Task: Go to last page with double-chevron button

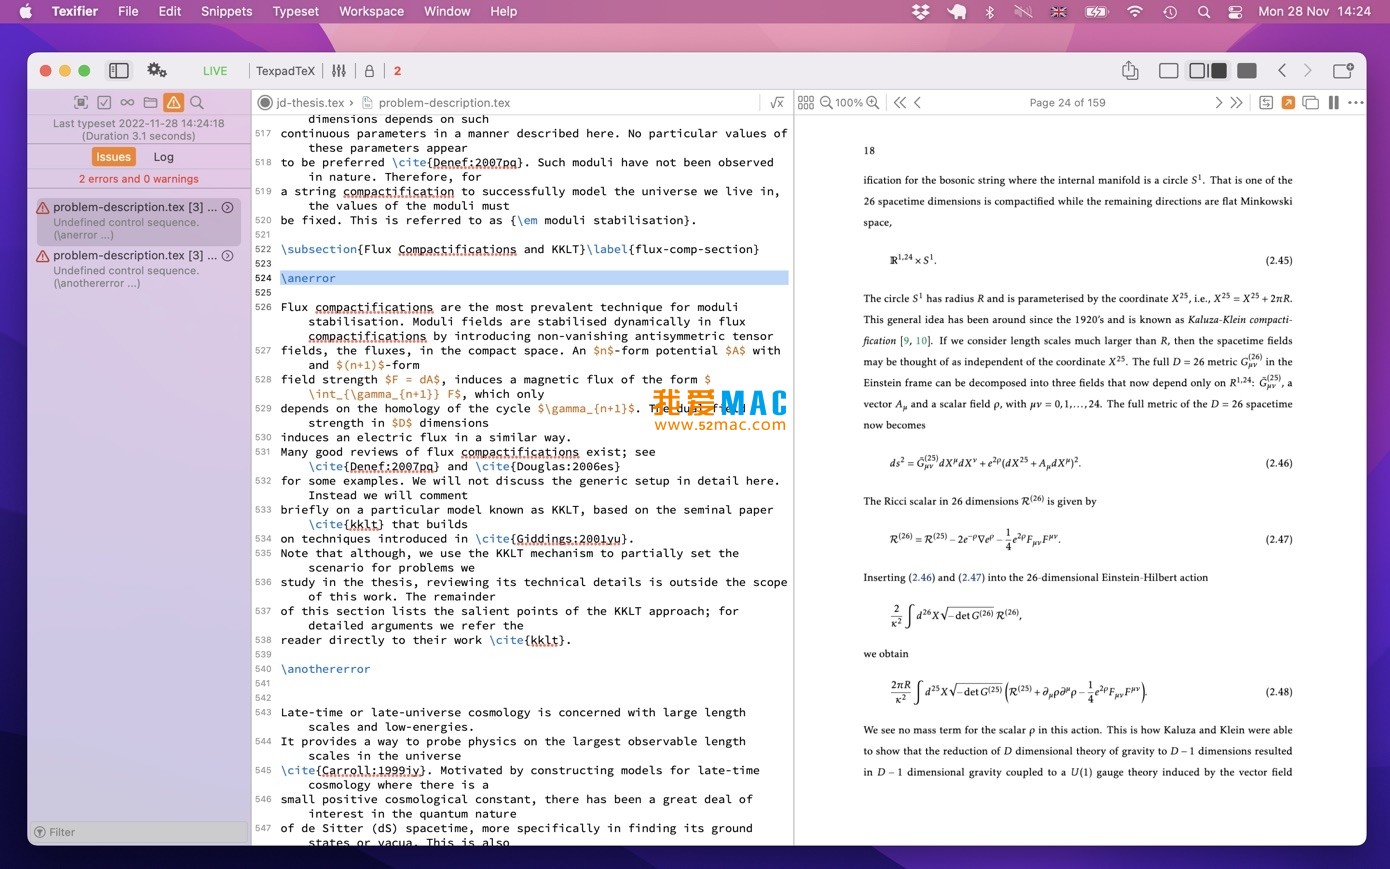Action: (x=1237, y=102)
